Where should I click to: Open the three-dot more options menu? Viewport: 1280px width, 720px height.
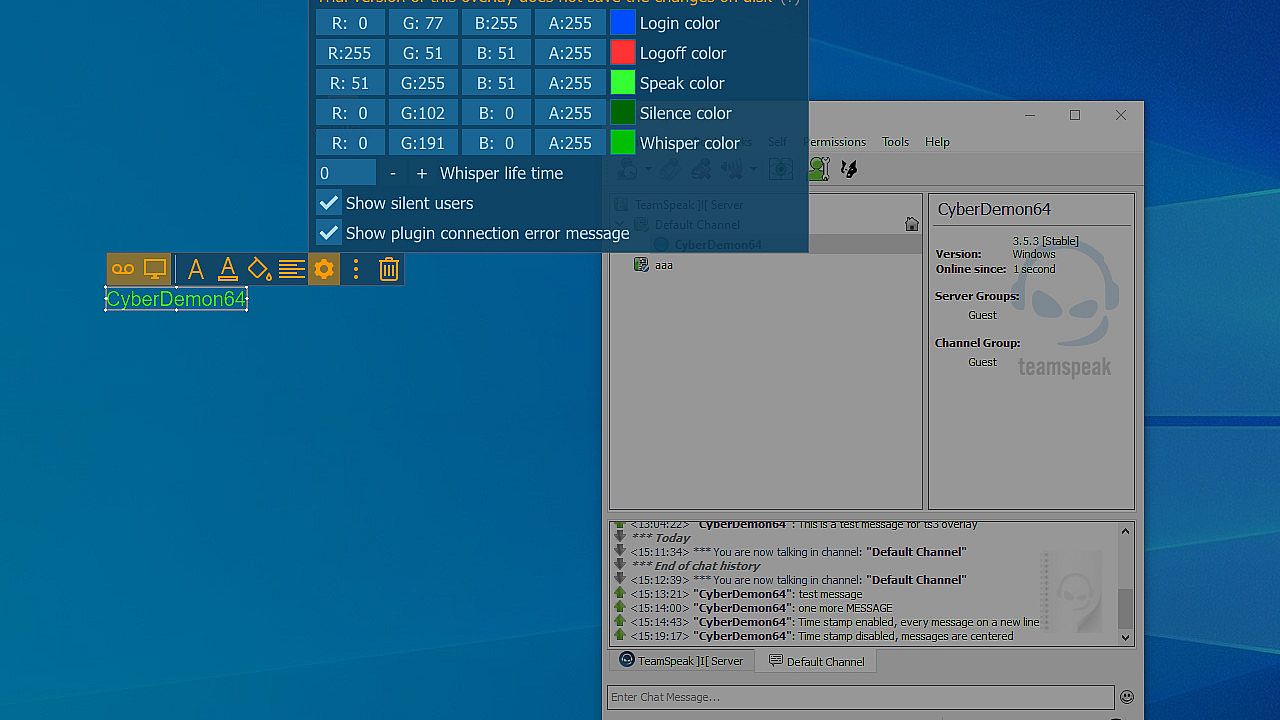pos(356,269)
